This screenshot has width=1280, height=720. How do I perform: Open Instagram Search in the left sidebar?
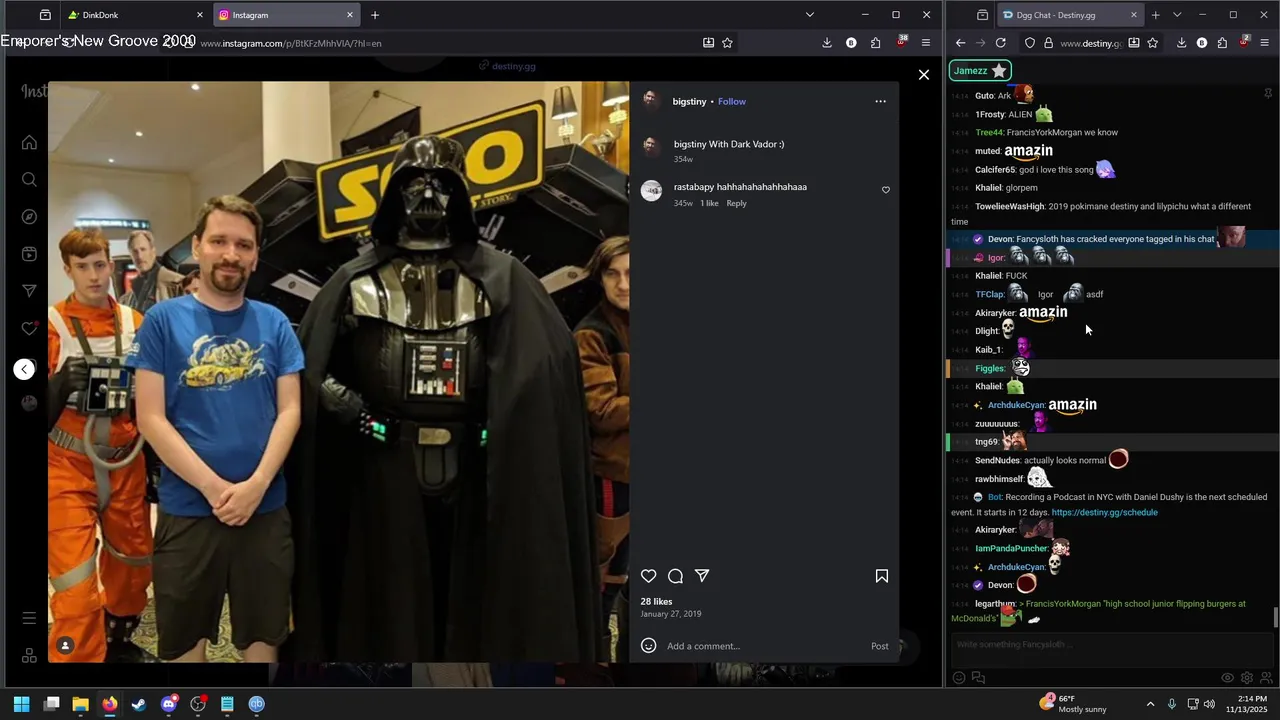click(29, 180)
